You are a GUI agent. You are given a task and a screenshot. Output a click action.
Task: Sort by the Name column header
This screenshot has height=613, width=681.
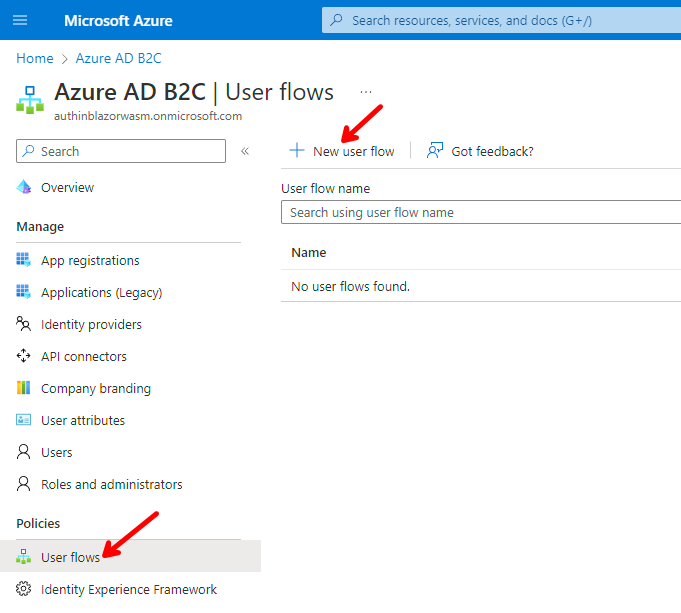click(309, 252)
